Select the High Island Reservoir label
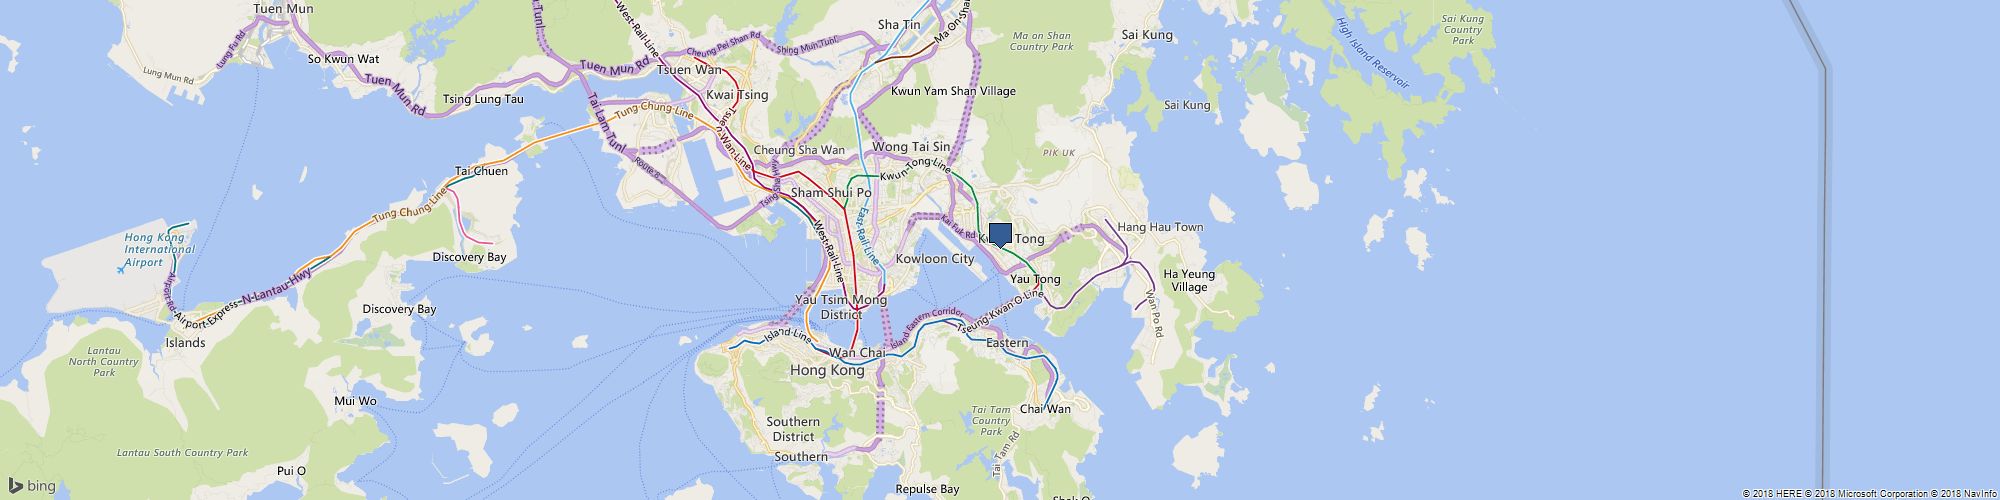Viewport: 2000px width, 500px height. coord(1372,53)
